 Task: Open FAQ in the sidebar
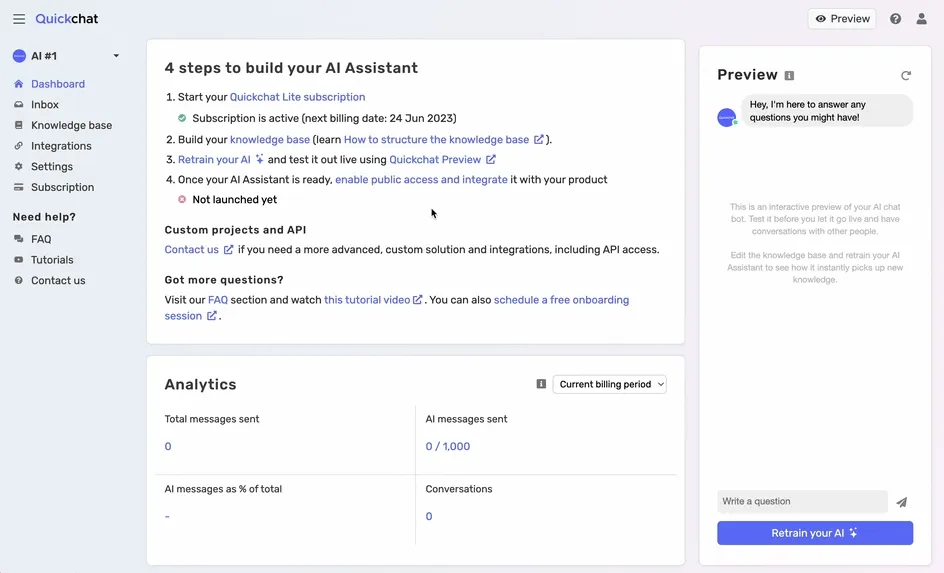pos(41,239)
